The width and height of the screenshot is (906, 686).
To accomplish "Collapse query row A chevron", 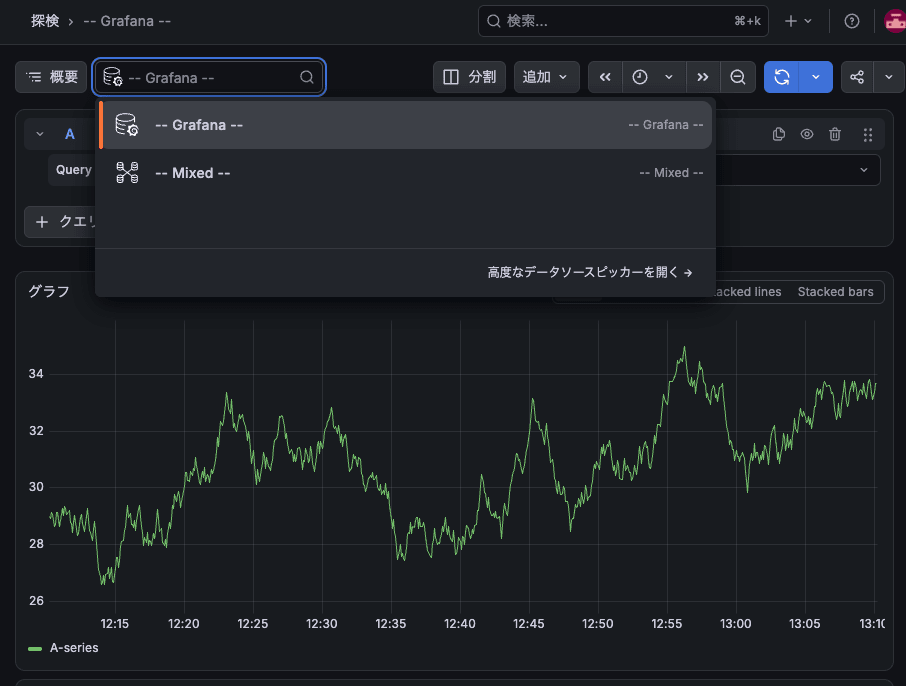I will (40, 134).
